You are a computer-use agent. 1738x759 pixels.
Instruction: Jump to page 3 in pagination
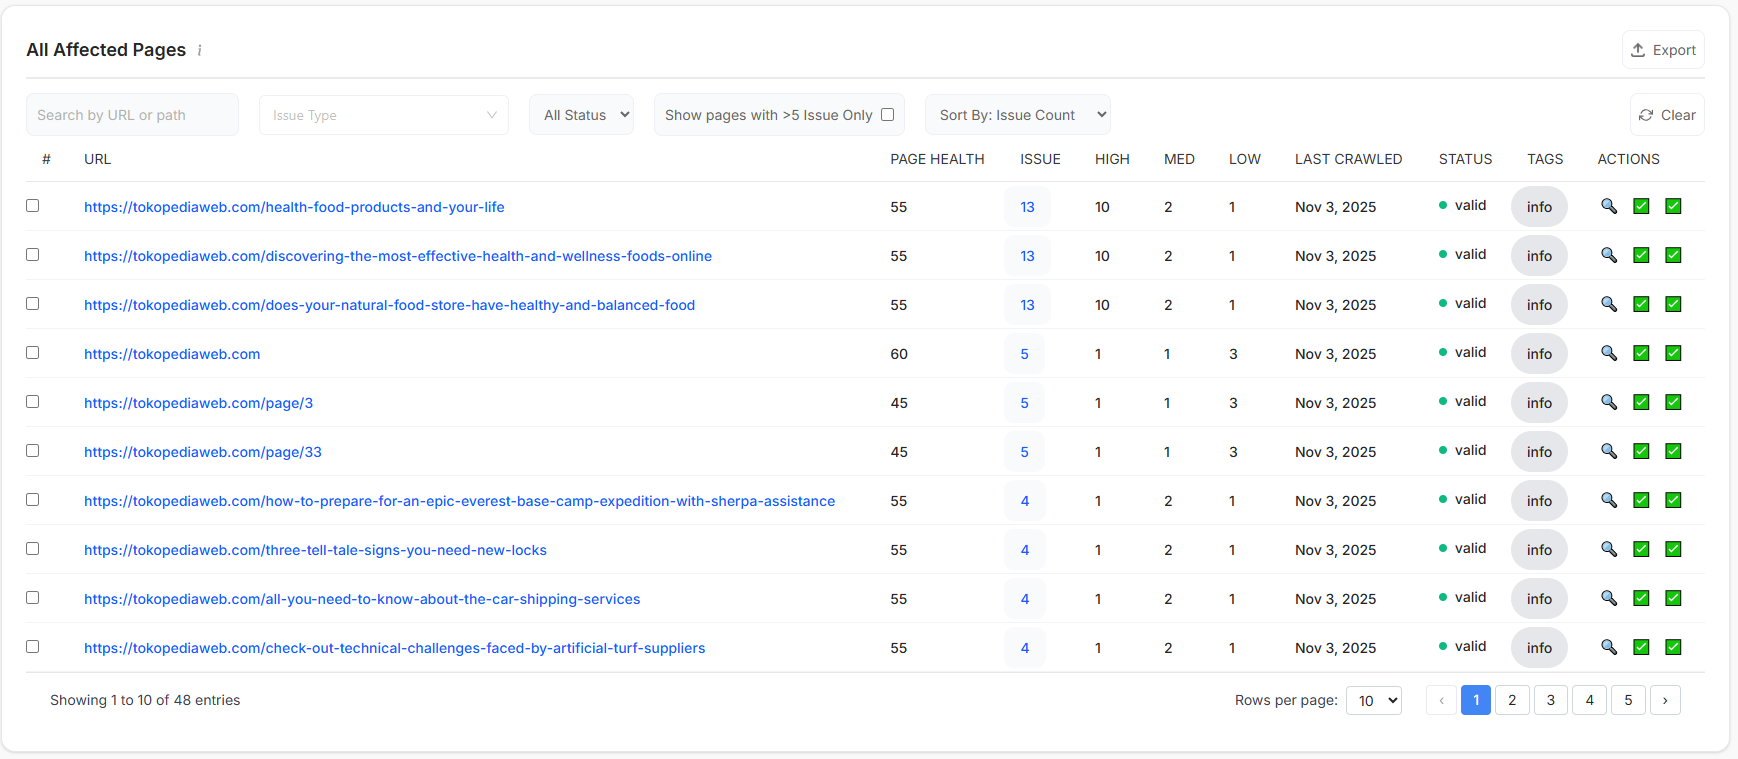1551,700
